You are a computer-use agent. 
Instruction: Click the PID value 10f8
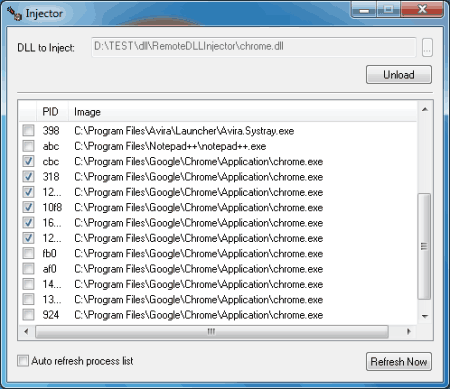52,207
